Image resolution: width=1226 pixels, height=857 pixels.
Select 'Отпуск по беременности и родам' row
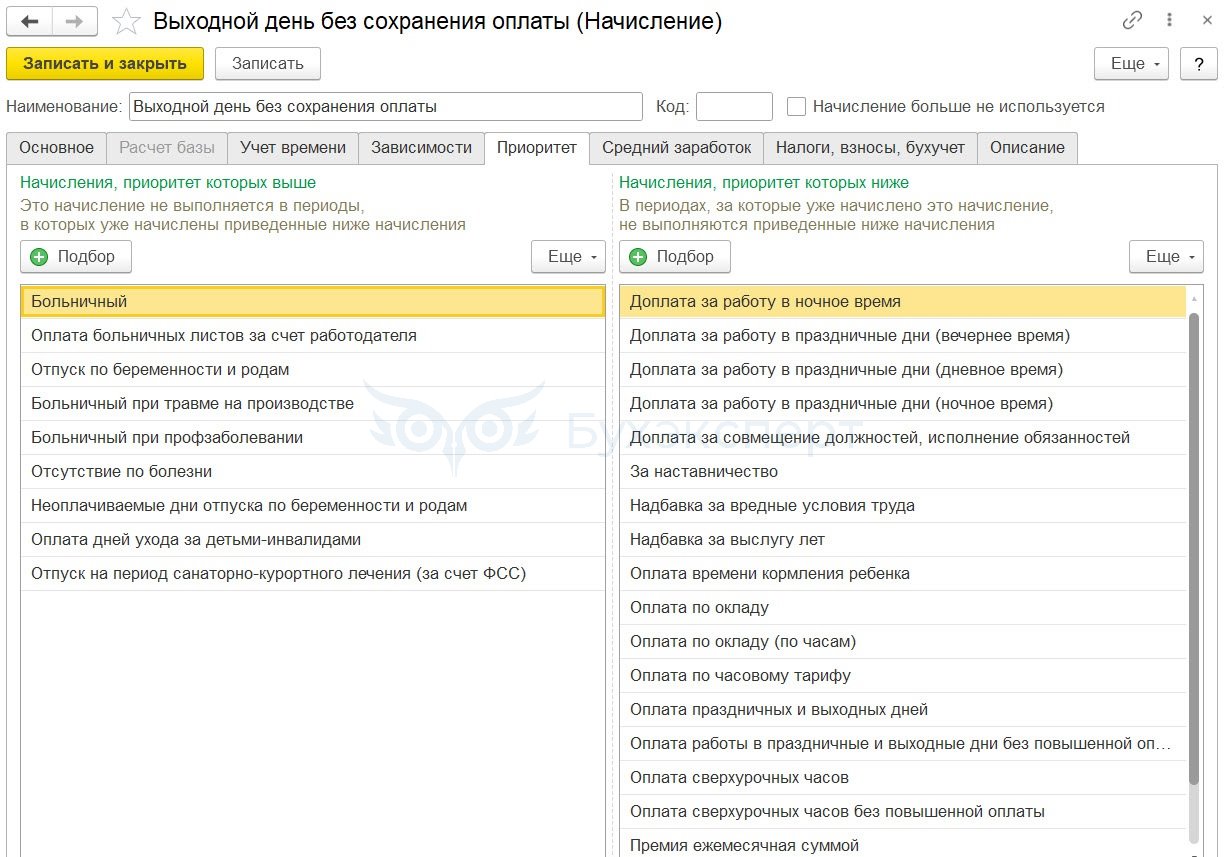(160, 370)
